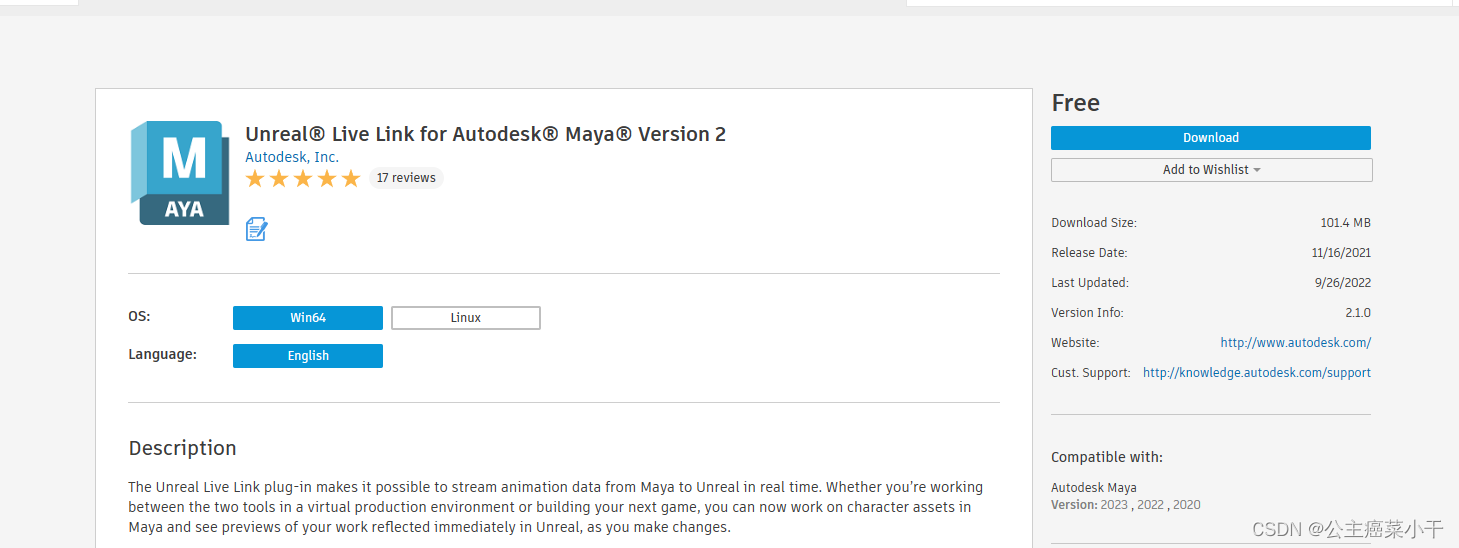
Task: Visit the http://www.autodesk.com/ website link
Action: [x=1296, y=343]
